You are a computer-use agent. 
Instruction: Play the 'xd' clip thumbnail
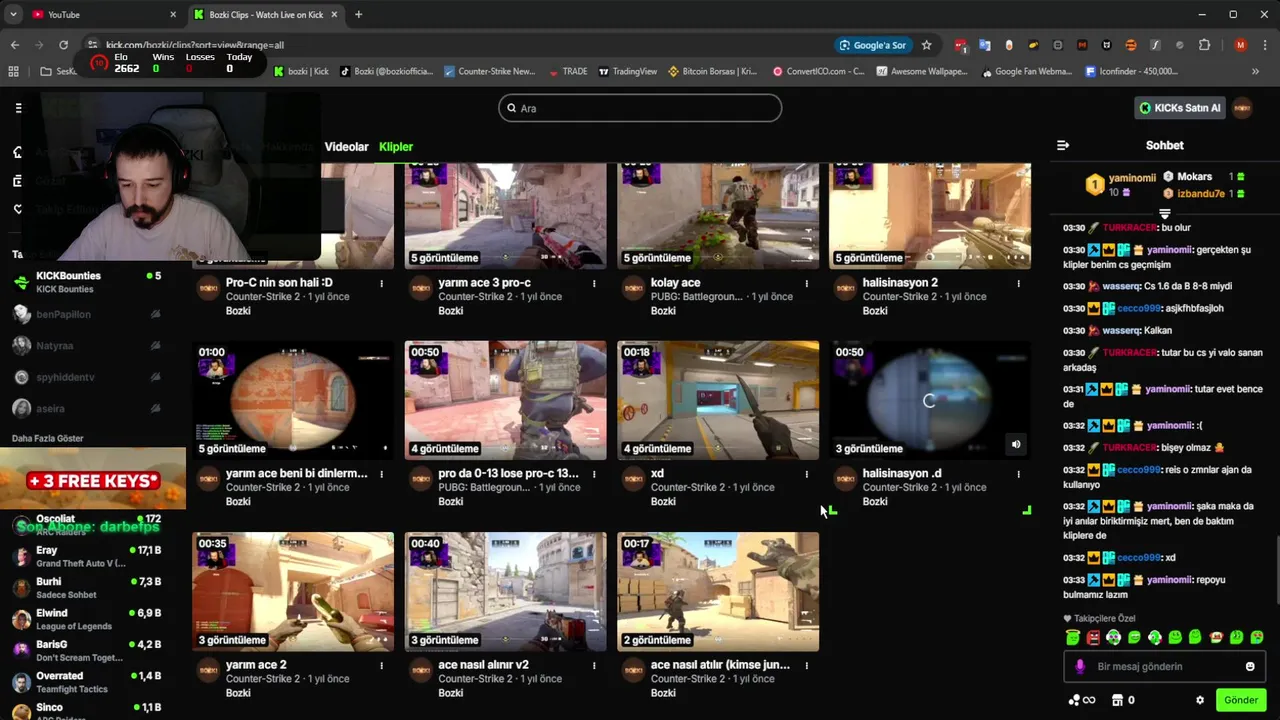click(x=718, y=400)
